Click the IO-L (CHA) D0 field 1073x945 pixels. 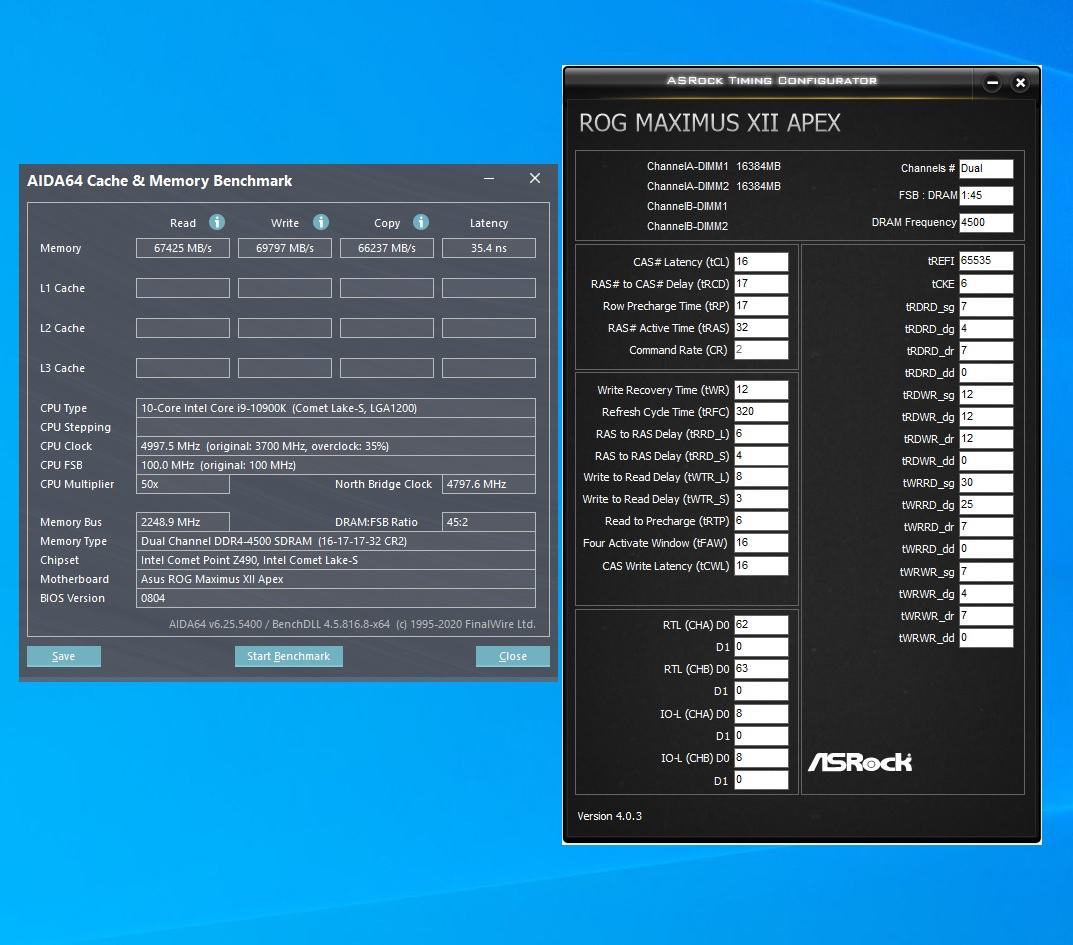pos(761,714)
